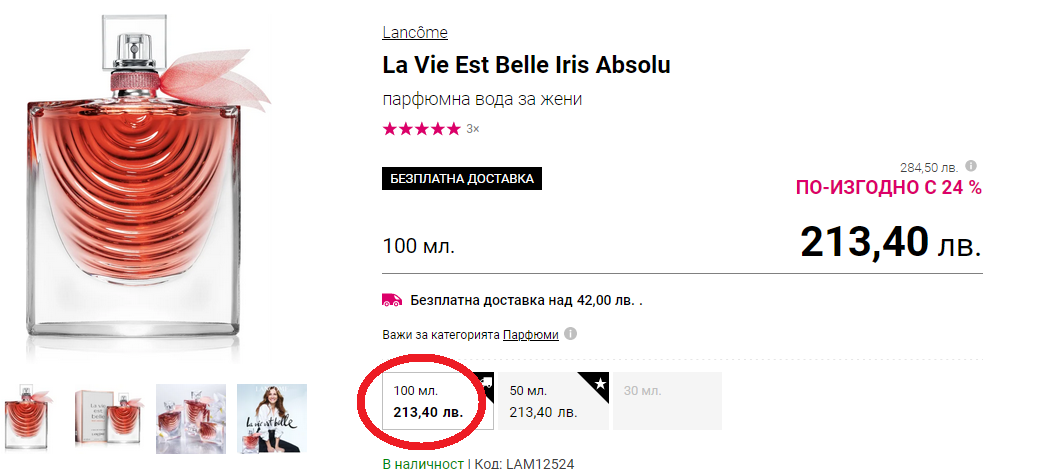
Task: Open the thumbnail showing three bottles
Action: [x=190, y=413]
